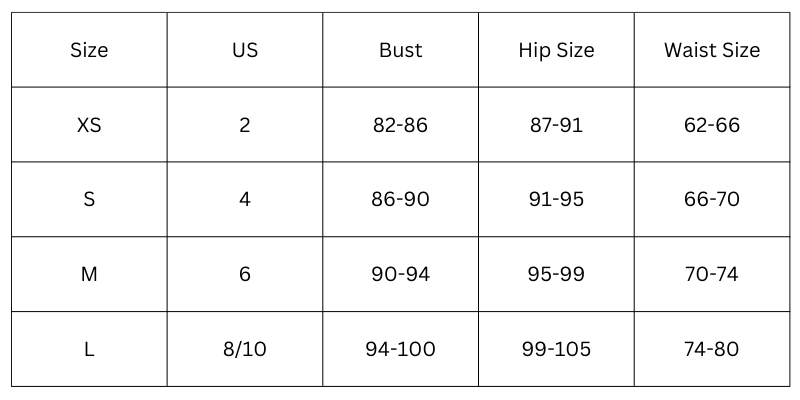This screenshot has height=400, width=800.
Task: Click the waist value 66-70
Action: click(712, 199)
